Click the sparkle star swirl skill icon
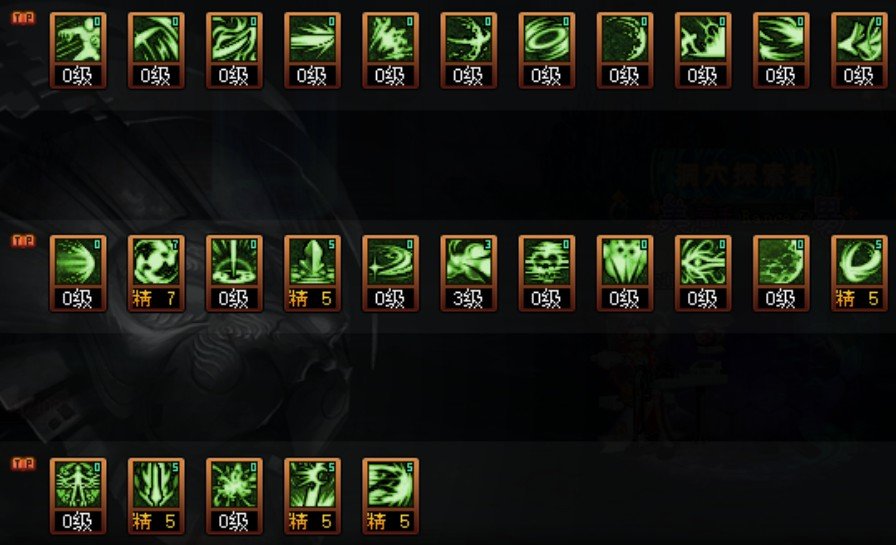The width and height of the screenshot is (896, 545). (x=390, y=273)
